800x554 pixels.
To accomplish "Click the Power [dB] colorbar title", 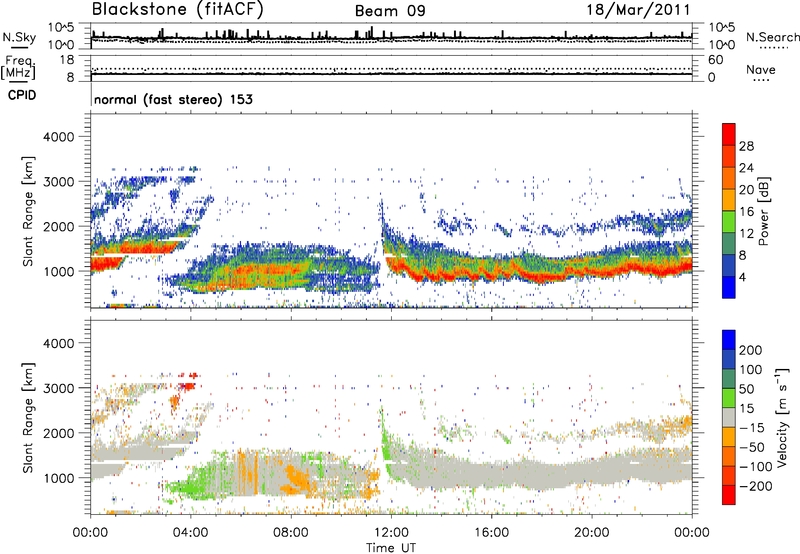I will coord(764,211).
